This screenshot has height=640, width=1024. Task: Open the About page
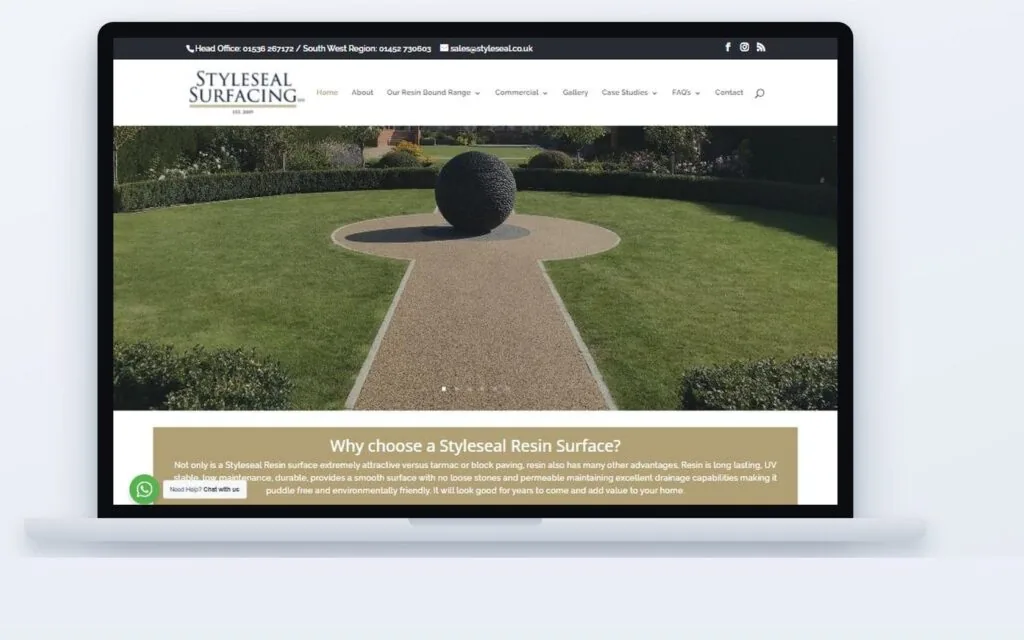[x=362, y=93]
